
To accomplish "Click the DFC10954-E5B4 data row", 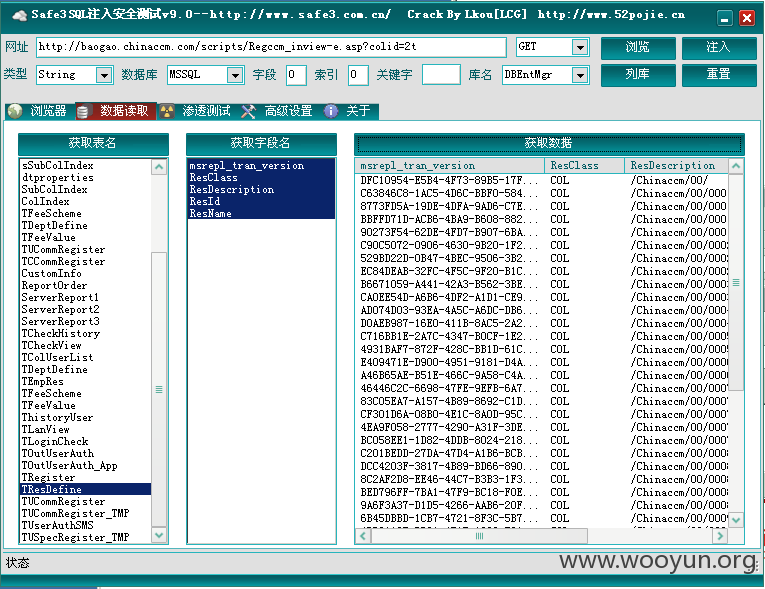I will pyautogui.click(x=542, y=180).
